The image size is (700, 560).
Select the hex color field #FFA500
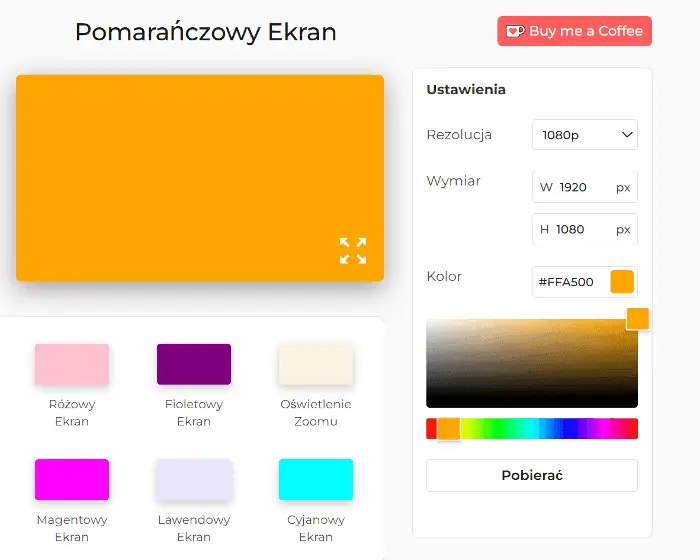pyautogui.click(x=570, y=282)
